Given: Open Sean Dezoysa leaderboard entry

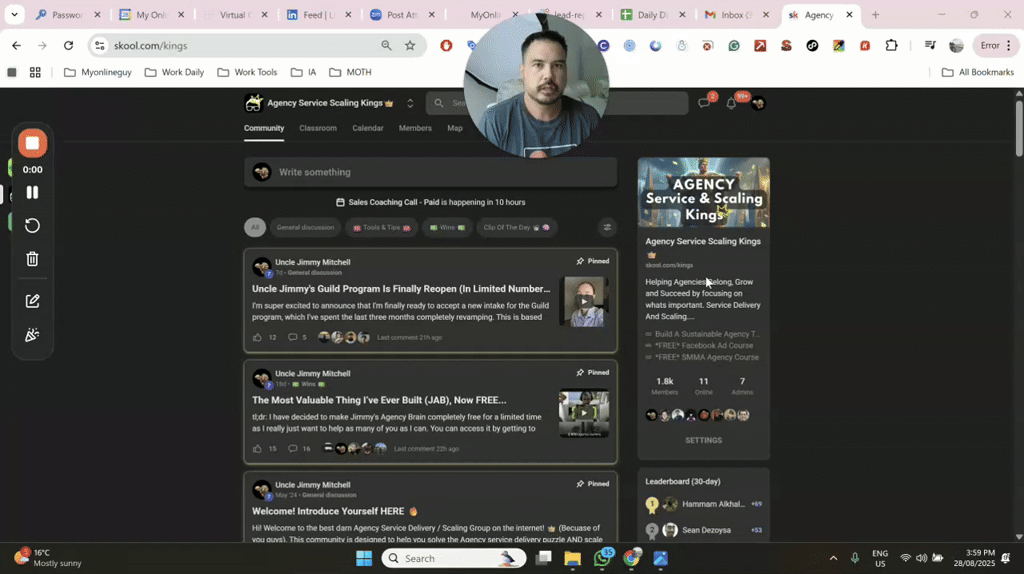Looking at the screenshot, I should (706, 530).
